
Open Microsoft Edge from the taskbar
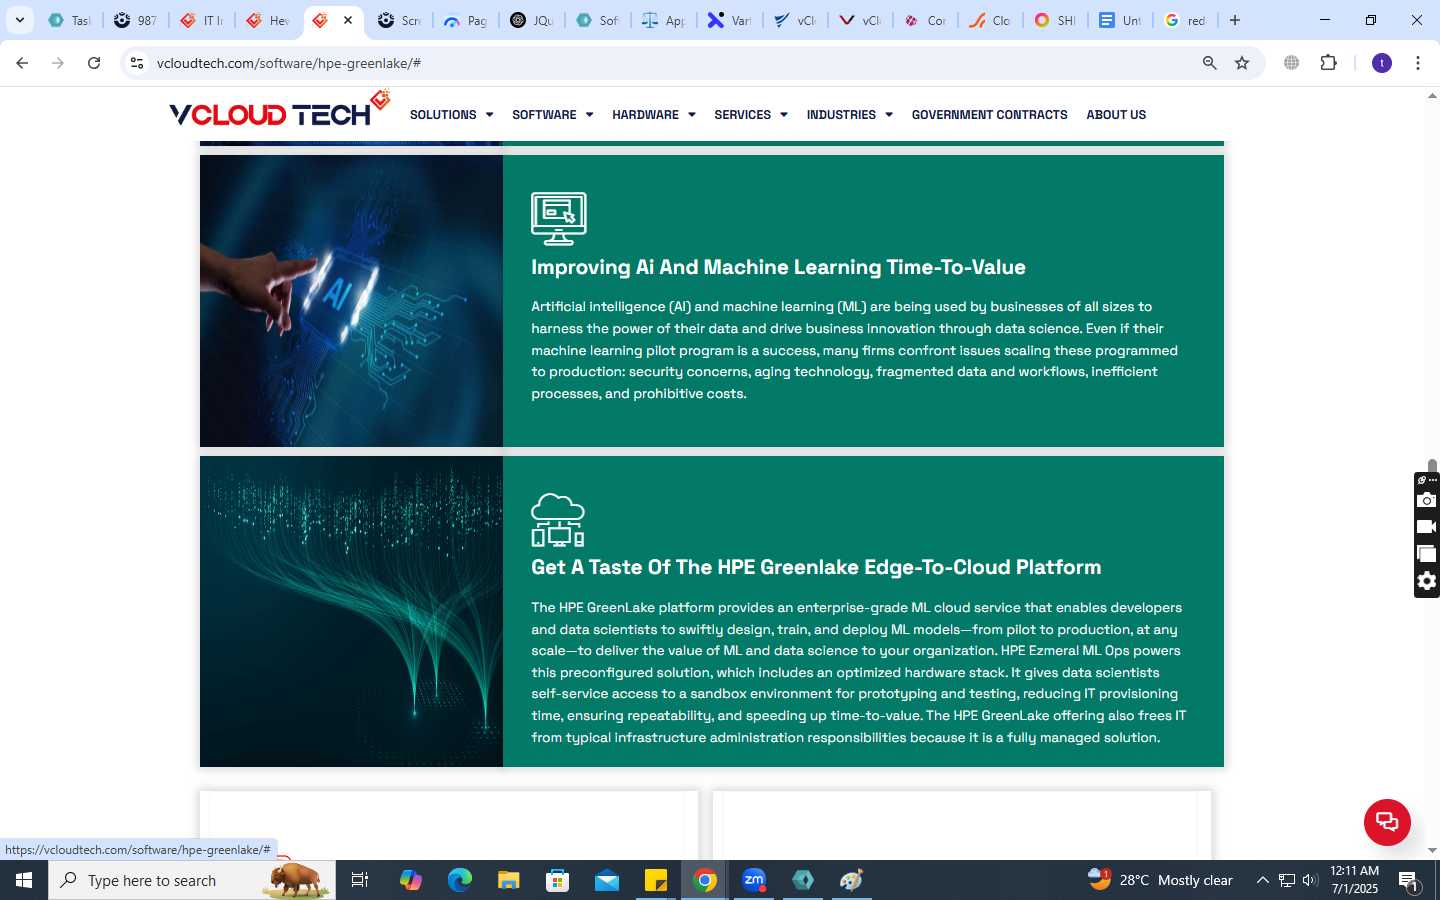[x=460, y=880]
